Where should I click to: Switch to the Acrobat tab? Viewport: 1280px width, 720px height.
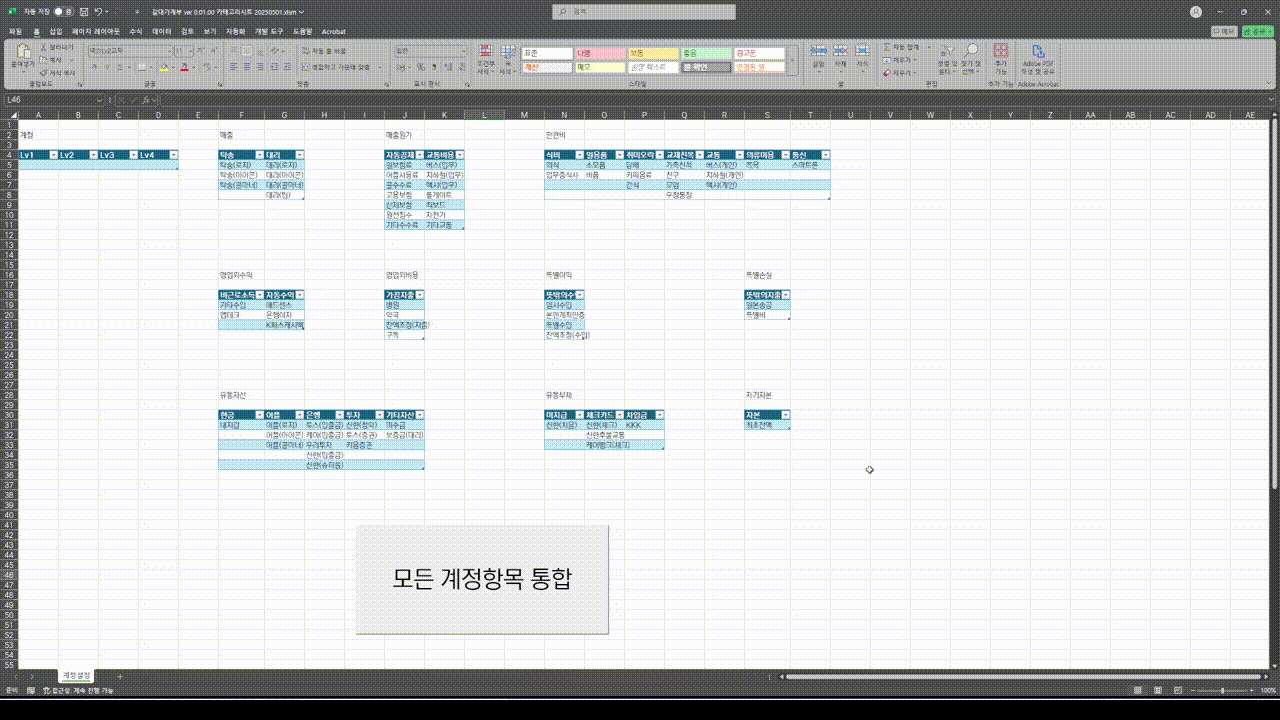click(333, 32)
